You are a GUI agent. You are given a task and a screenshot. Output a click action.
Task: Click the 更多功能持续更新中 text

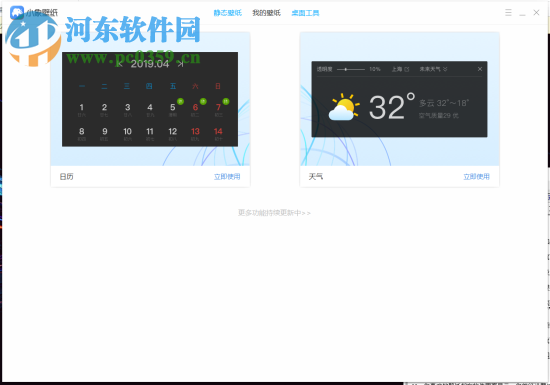pyautogui.click(x=274, y=213)
